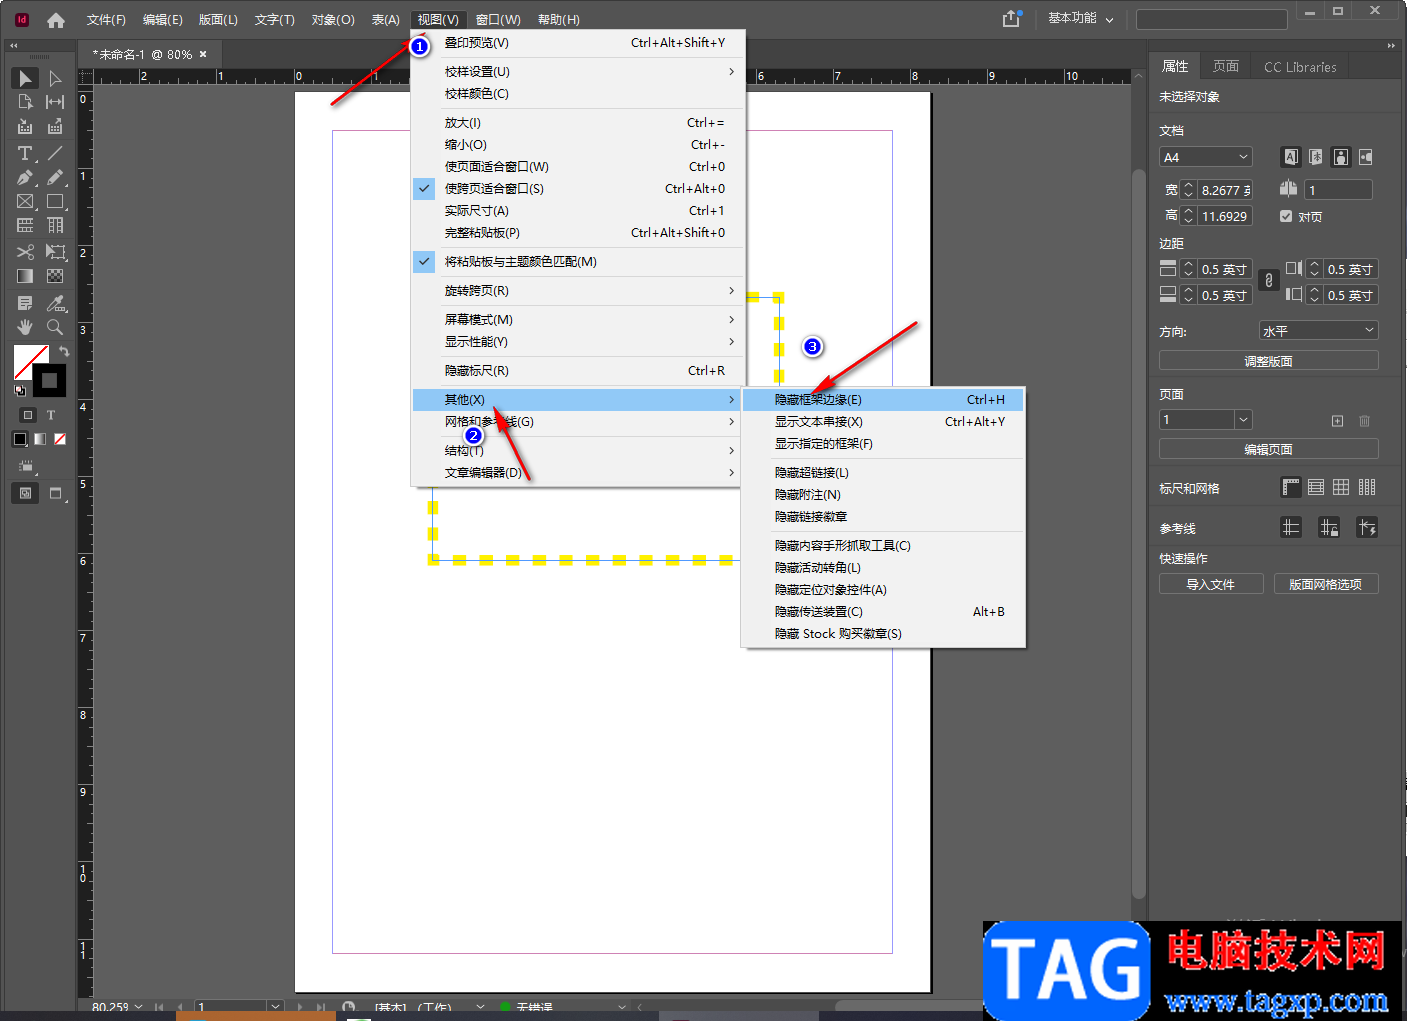Expand the 校样设置(U) submenu
This screenshot has width=1407, height=1021.
pos(578,71)
